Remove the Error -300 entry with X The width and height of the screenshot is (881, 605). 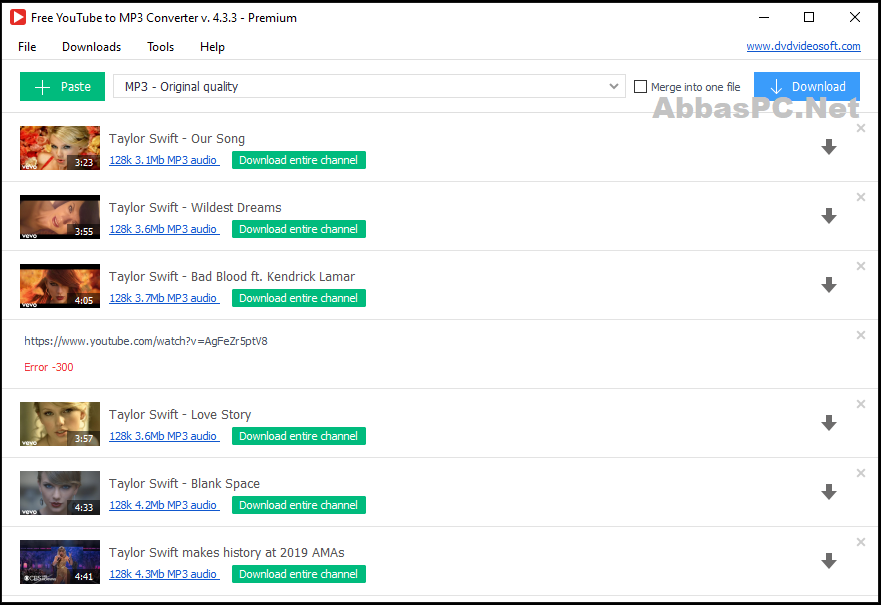click(860, 335)
